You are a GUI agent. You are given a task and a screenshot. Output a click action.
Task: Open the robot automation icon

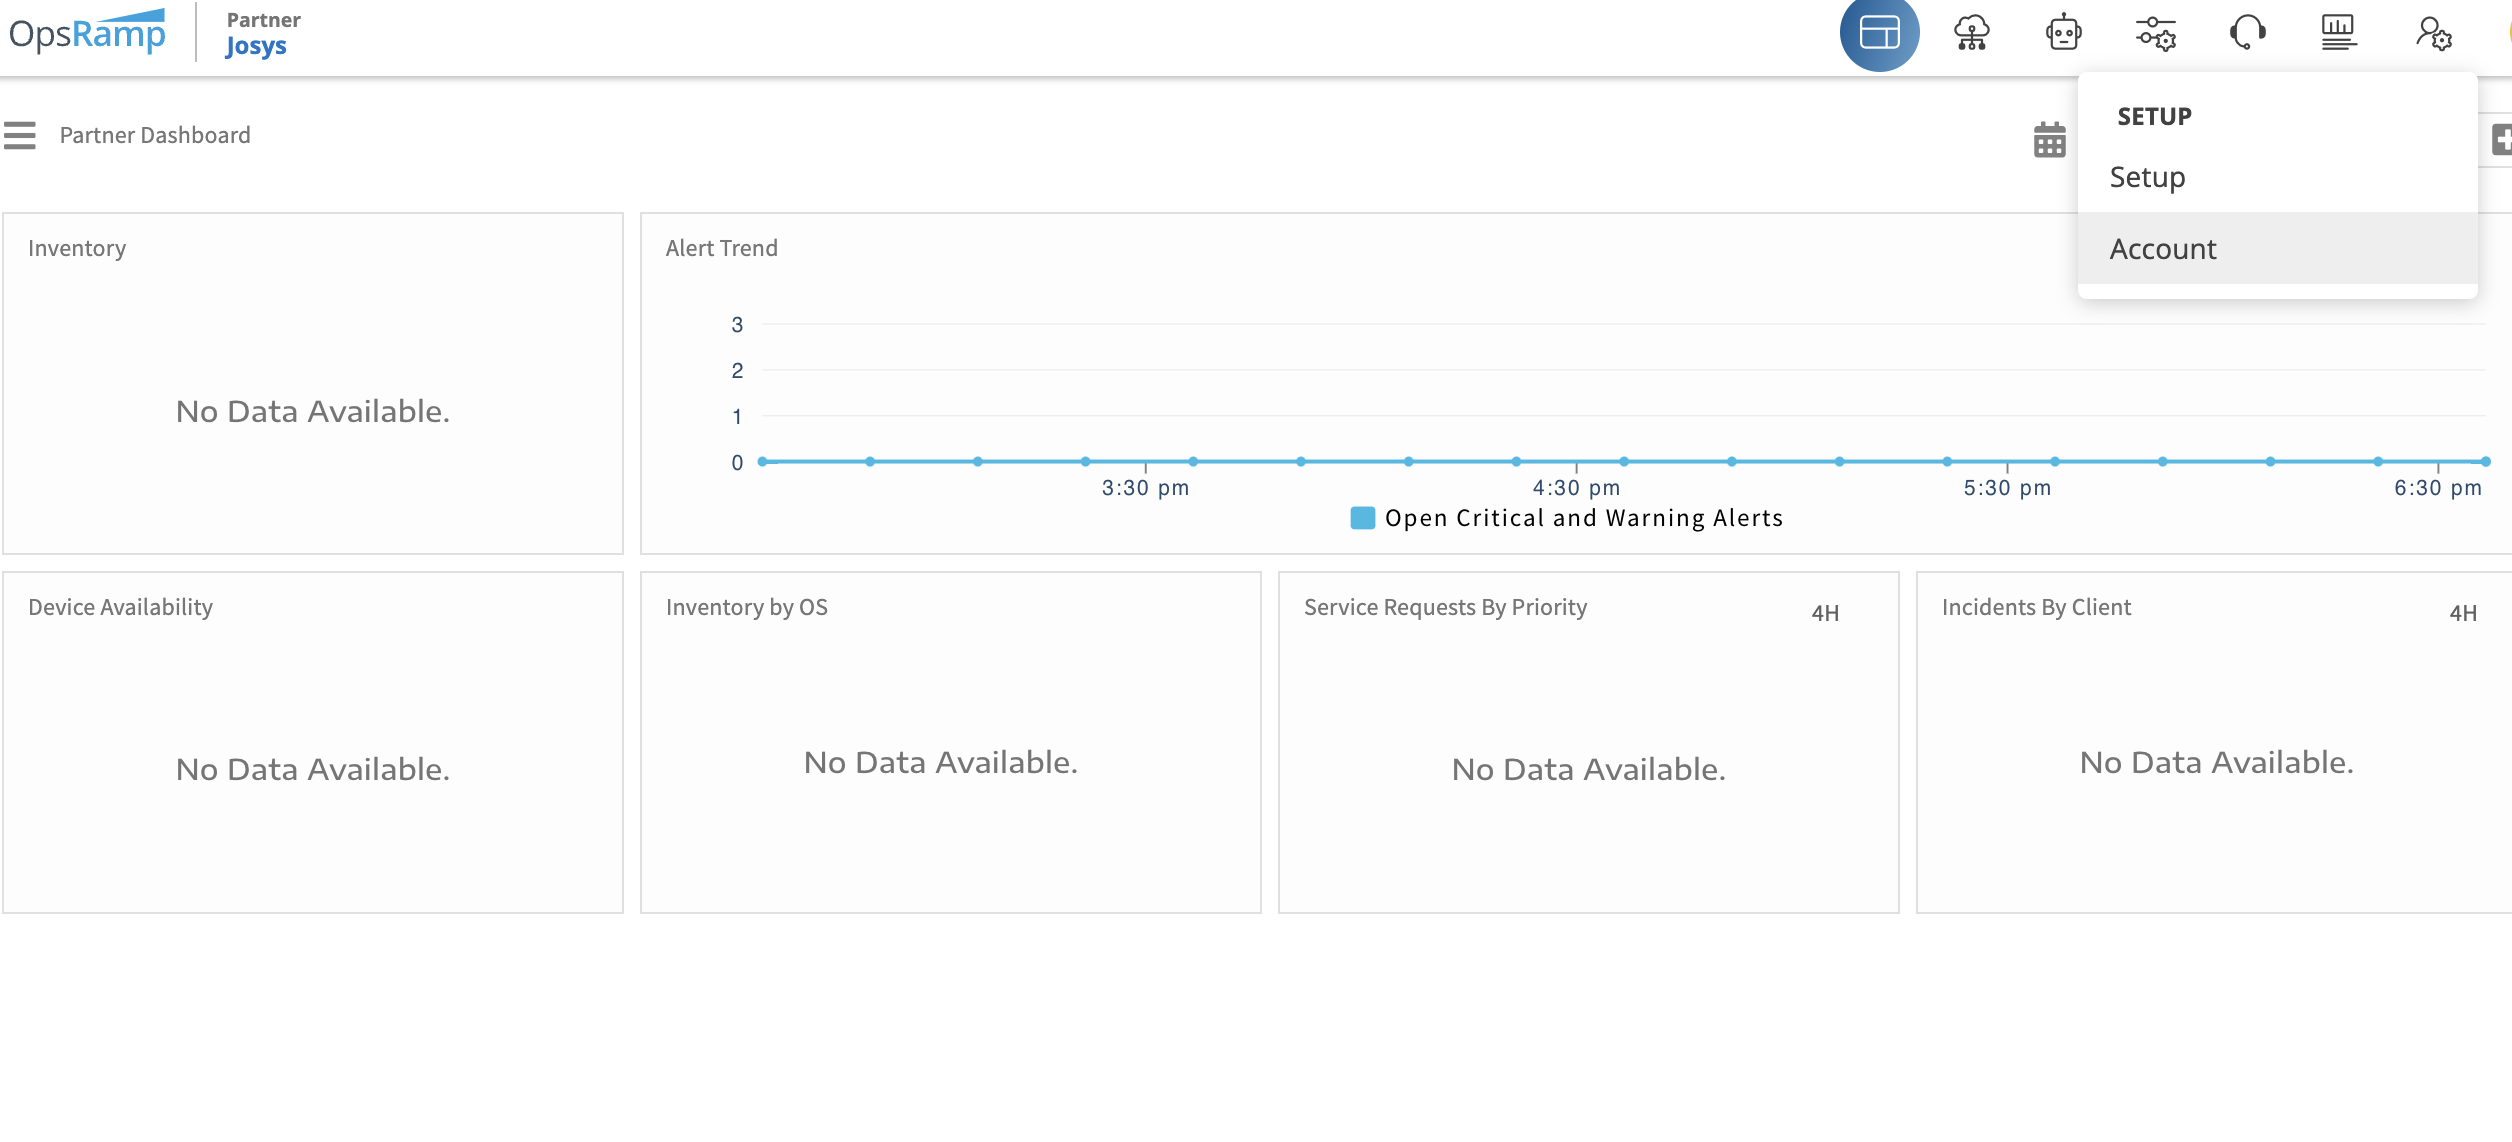click(2063, 34)
